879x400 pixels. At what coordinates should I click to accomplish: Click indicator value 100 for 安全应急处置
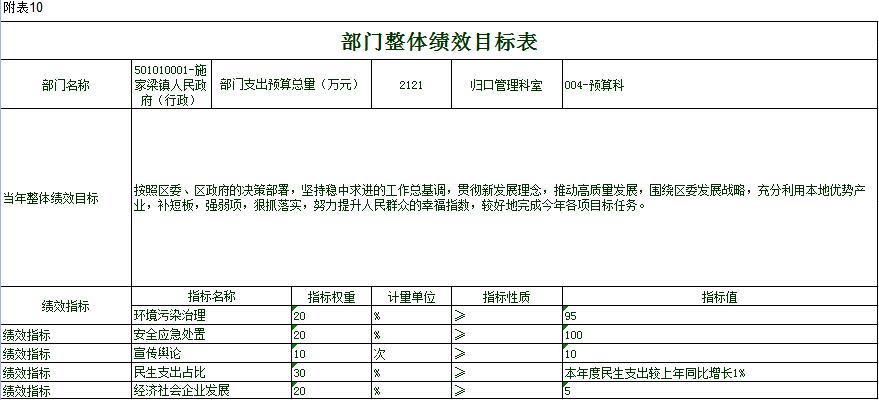[720, 334]
